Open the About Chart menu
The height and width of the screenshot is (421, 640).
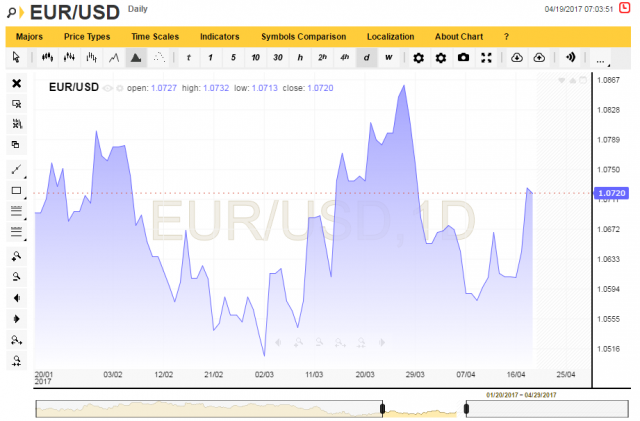[459, 37]
